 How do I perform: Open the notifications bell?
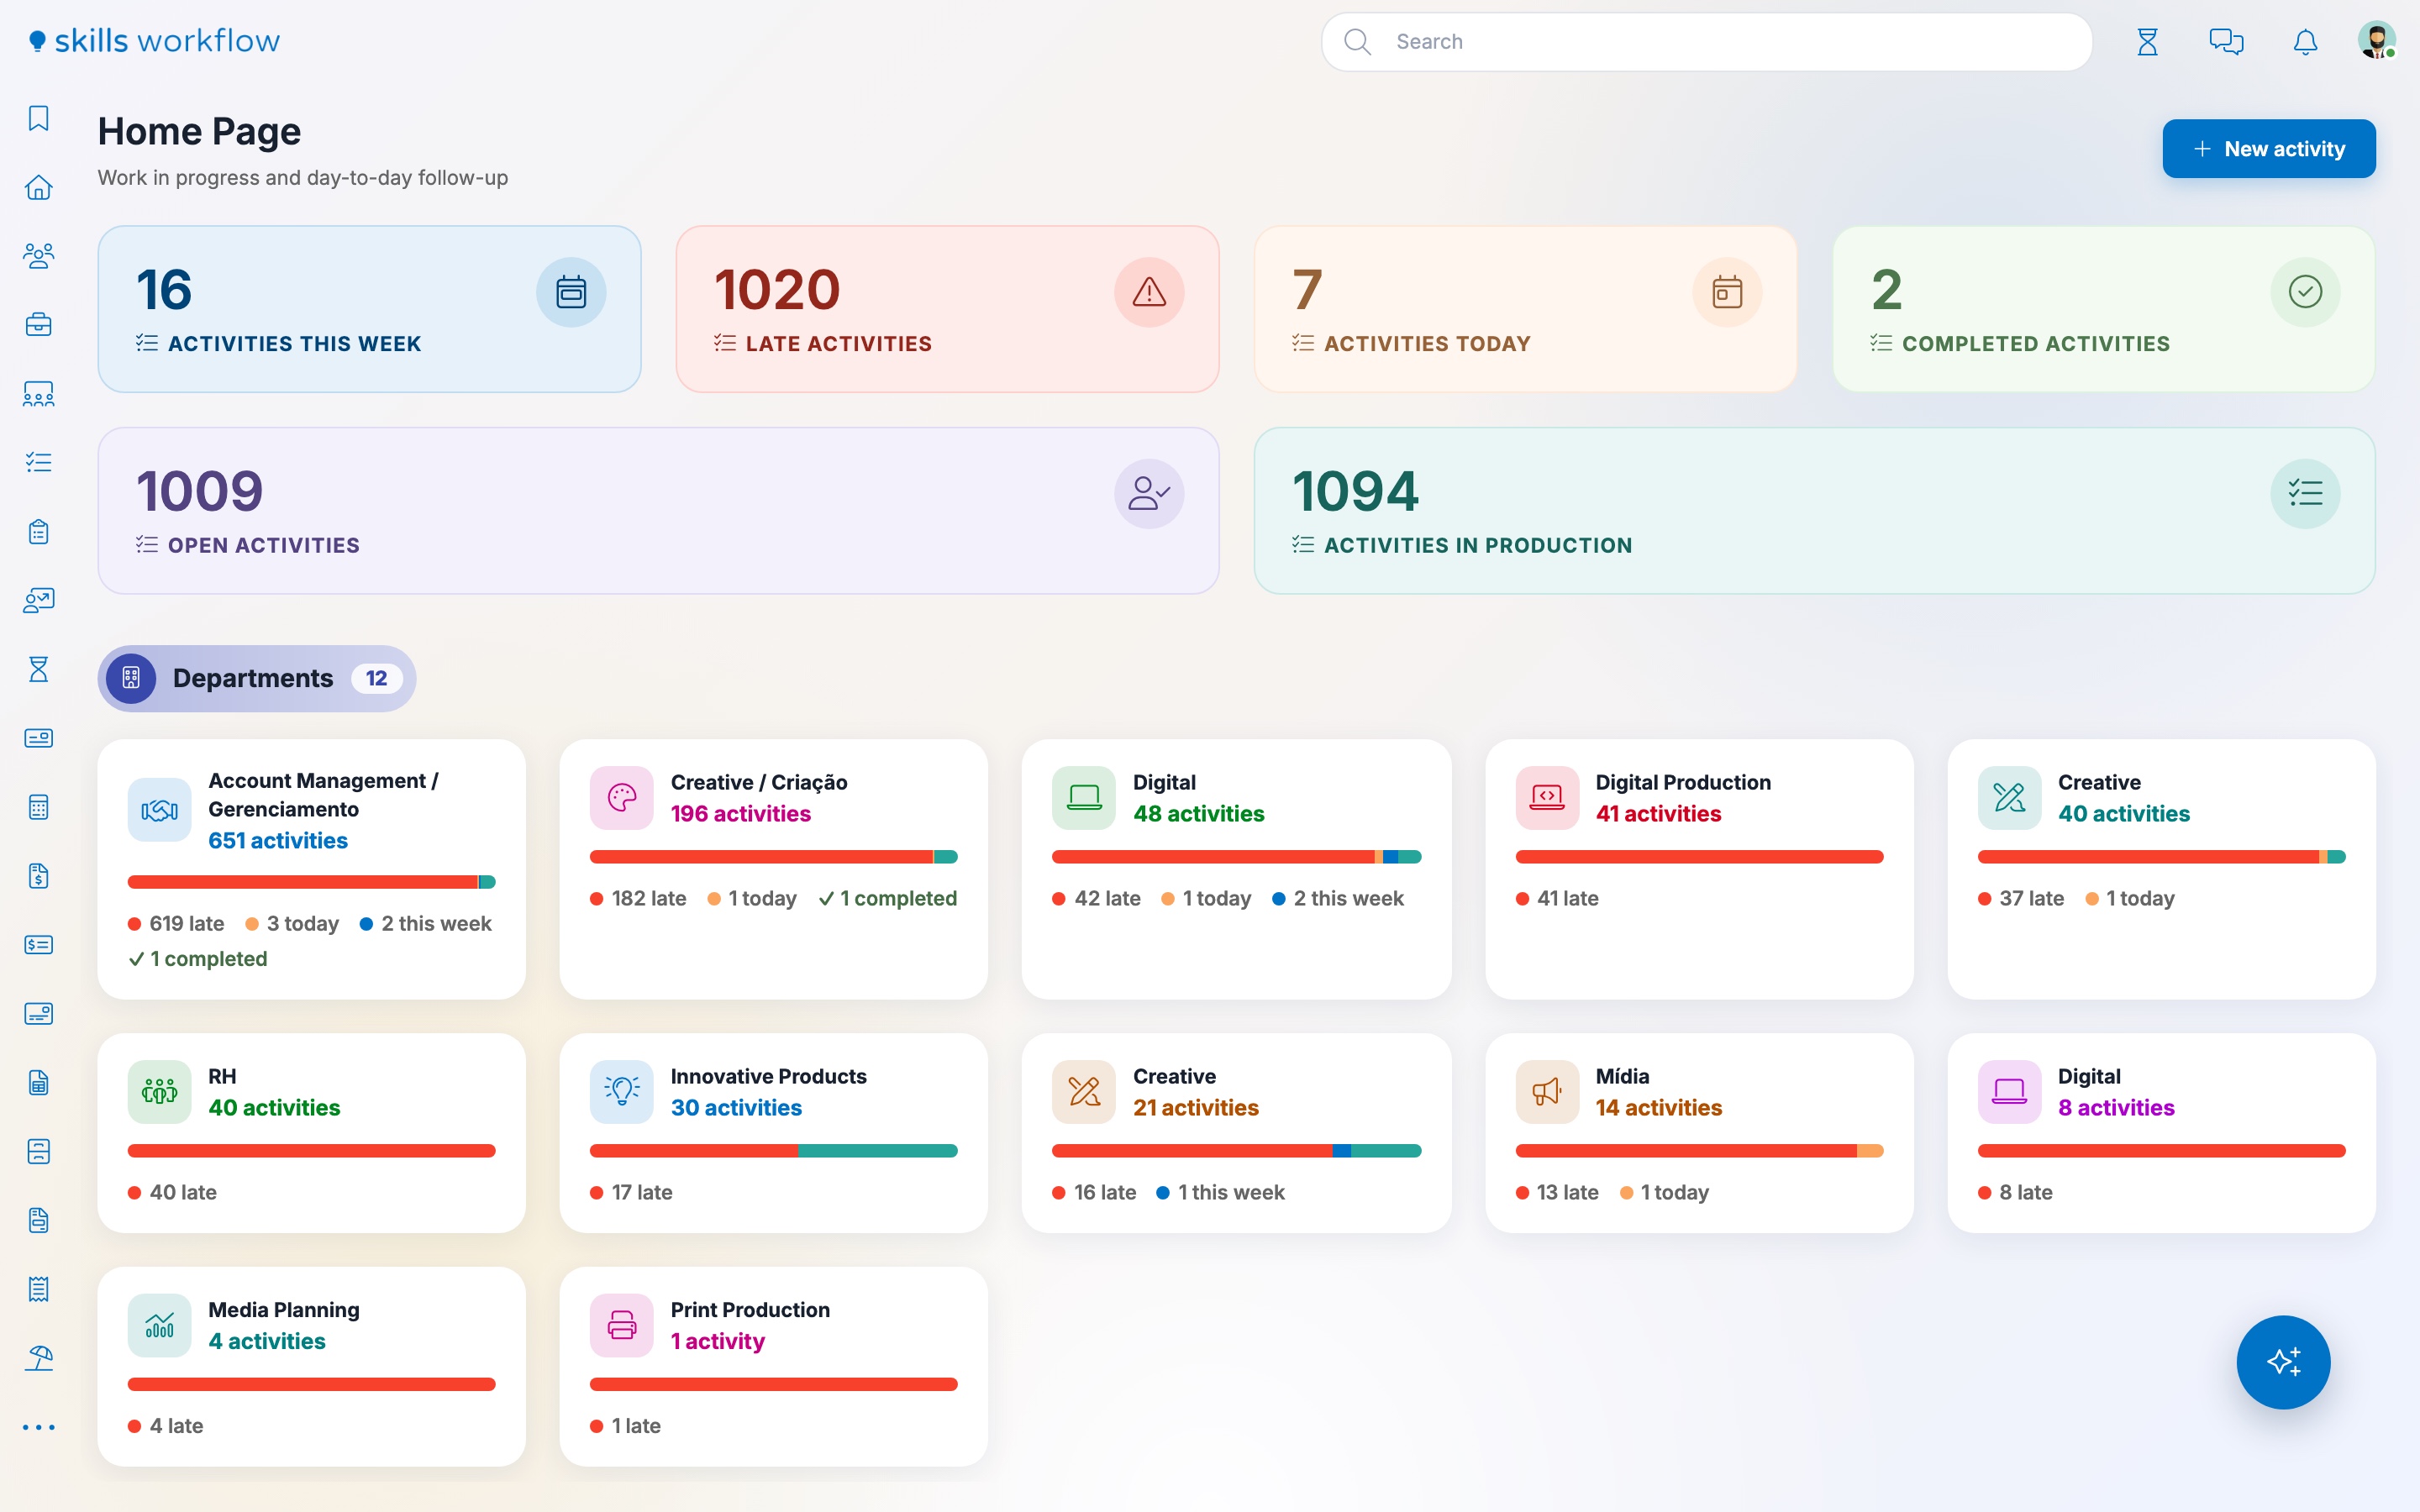[x=2305, y=42]
